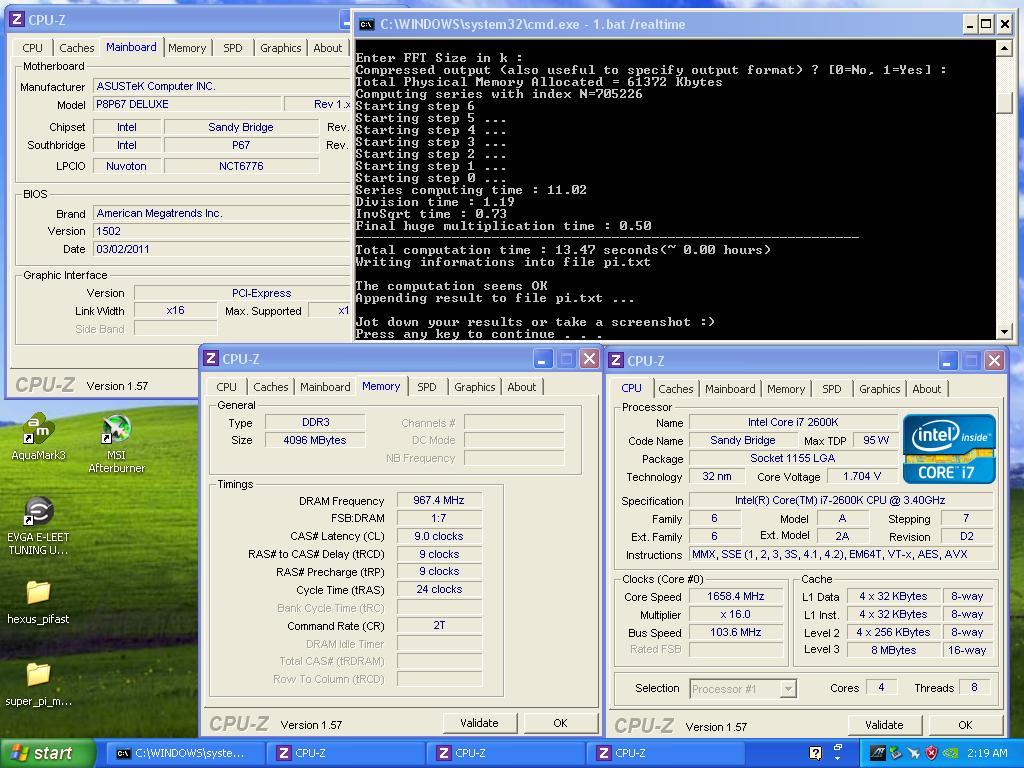Select the hexus_pifast folder on desktop

point(38,601)
